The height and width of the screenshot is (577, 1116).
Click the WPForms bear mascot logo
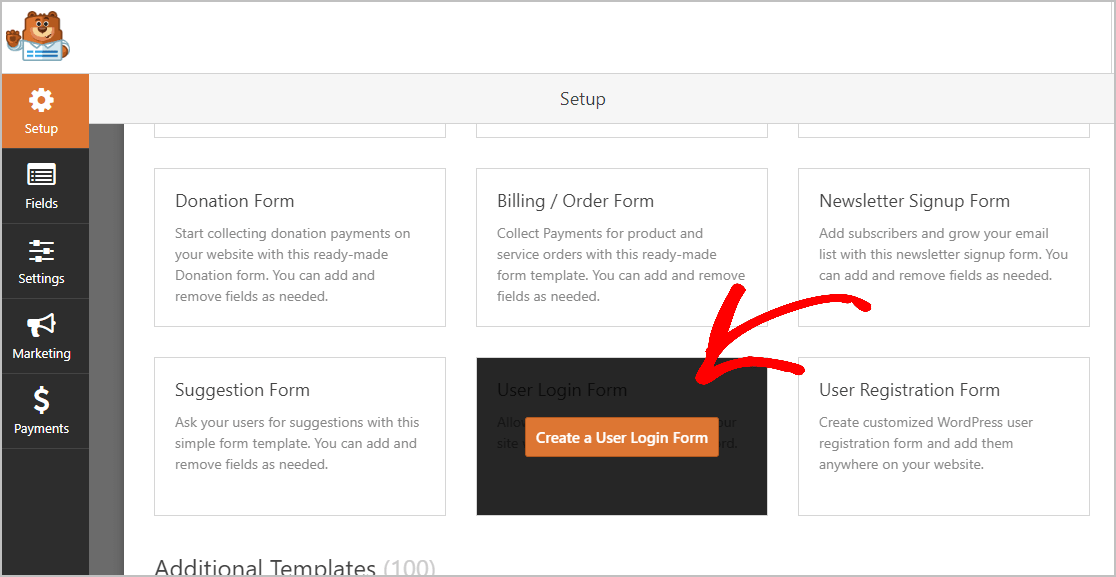pos(38,36)
